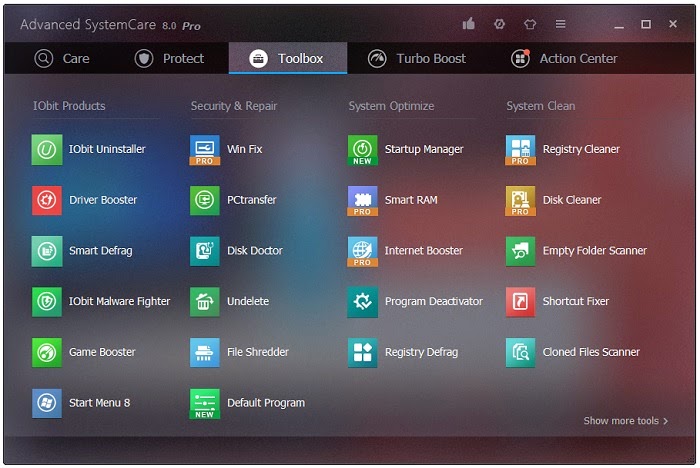Screen dimensions: 700x468
Task: Click the Driver Booster text label
Action: pyautogui.click(x=103, y=200)
